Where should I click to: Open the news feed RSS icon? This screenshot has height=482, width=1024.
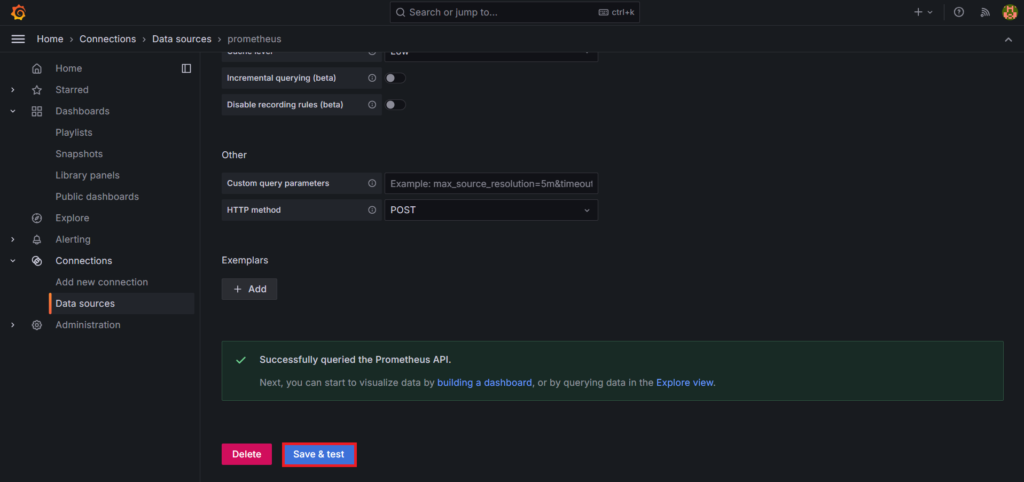(985, 12)
